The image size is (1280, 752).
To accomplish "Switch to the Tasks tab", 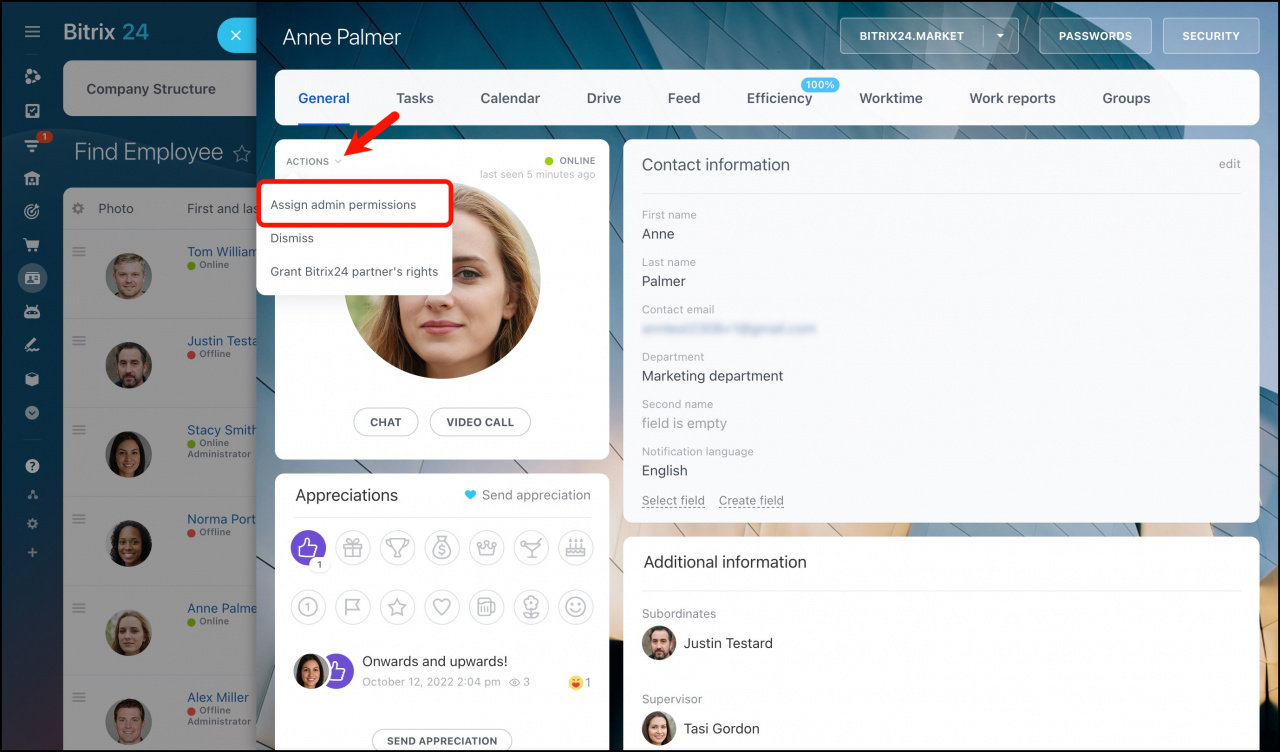I will click(x=415, y=98).
